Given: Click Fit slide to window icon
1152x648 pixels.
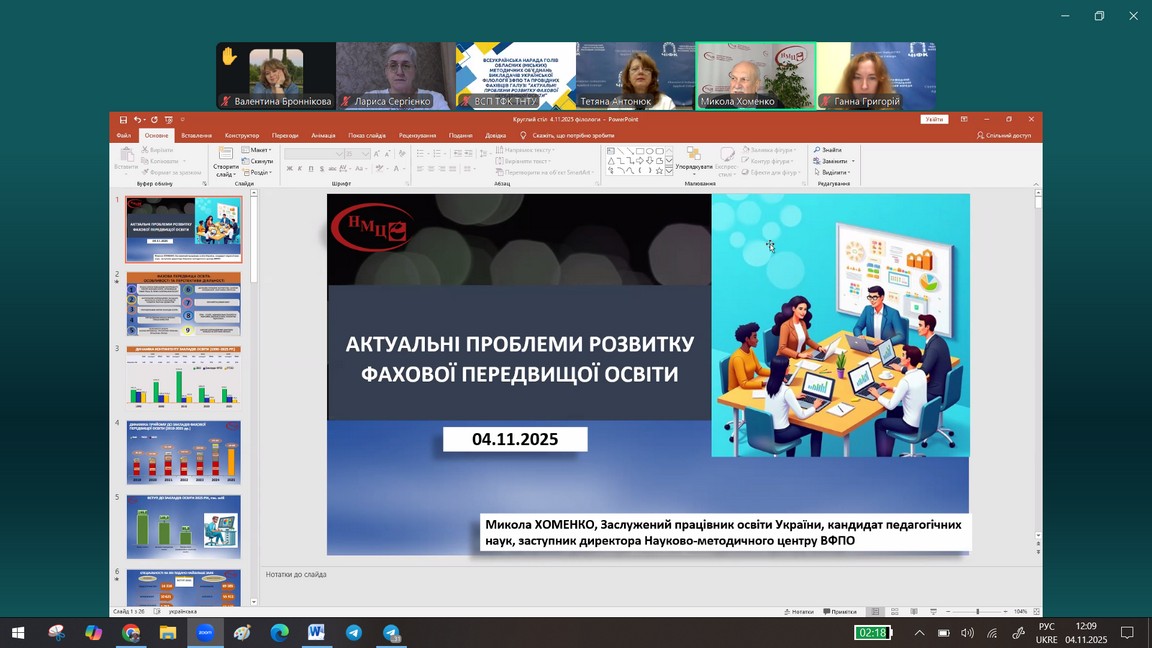Looking at the screenshot, I should coord(1035,611).
